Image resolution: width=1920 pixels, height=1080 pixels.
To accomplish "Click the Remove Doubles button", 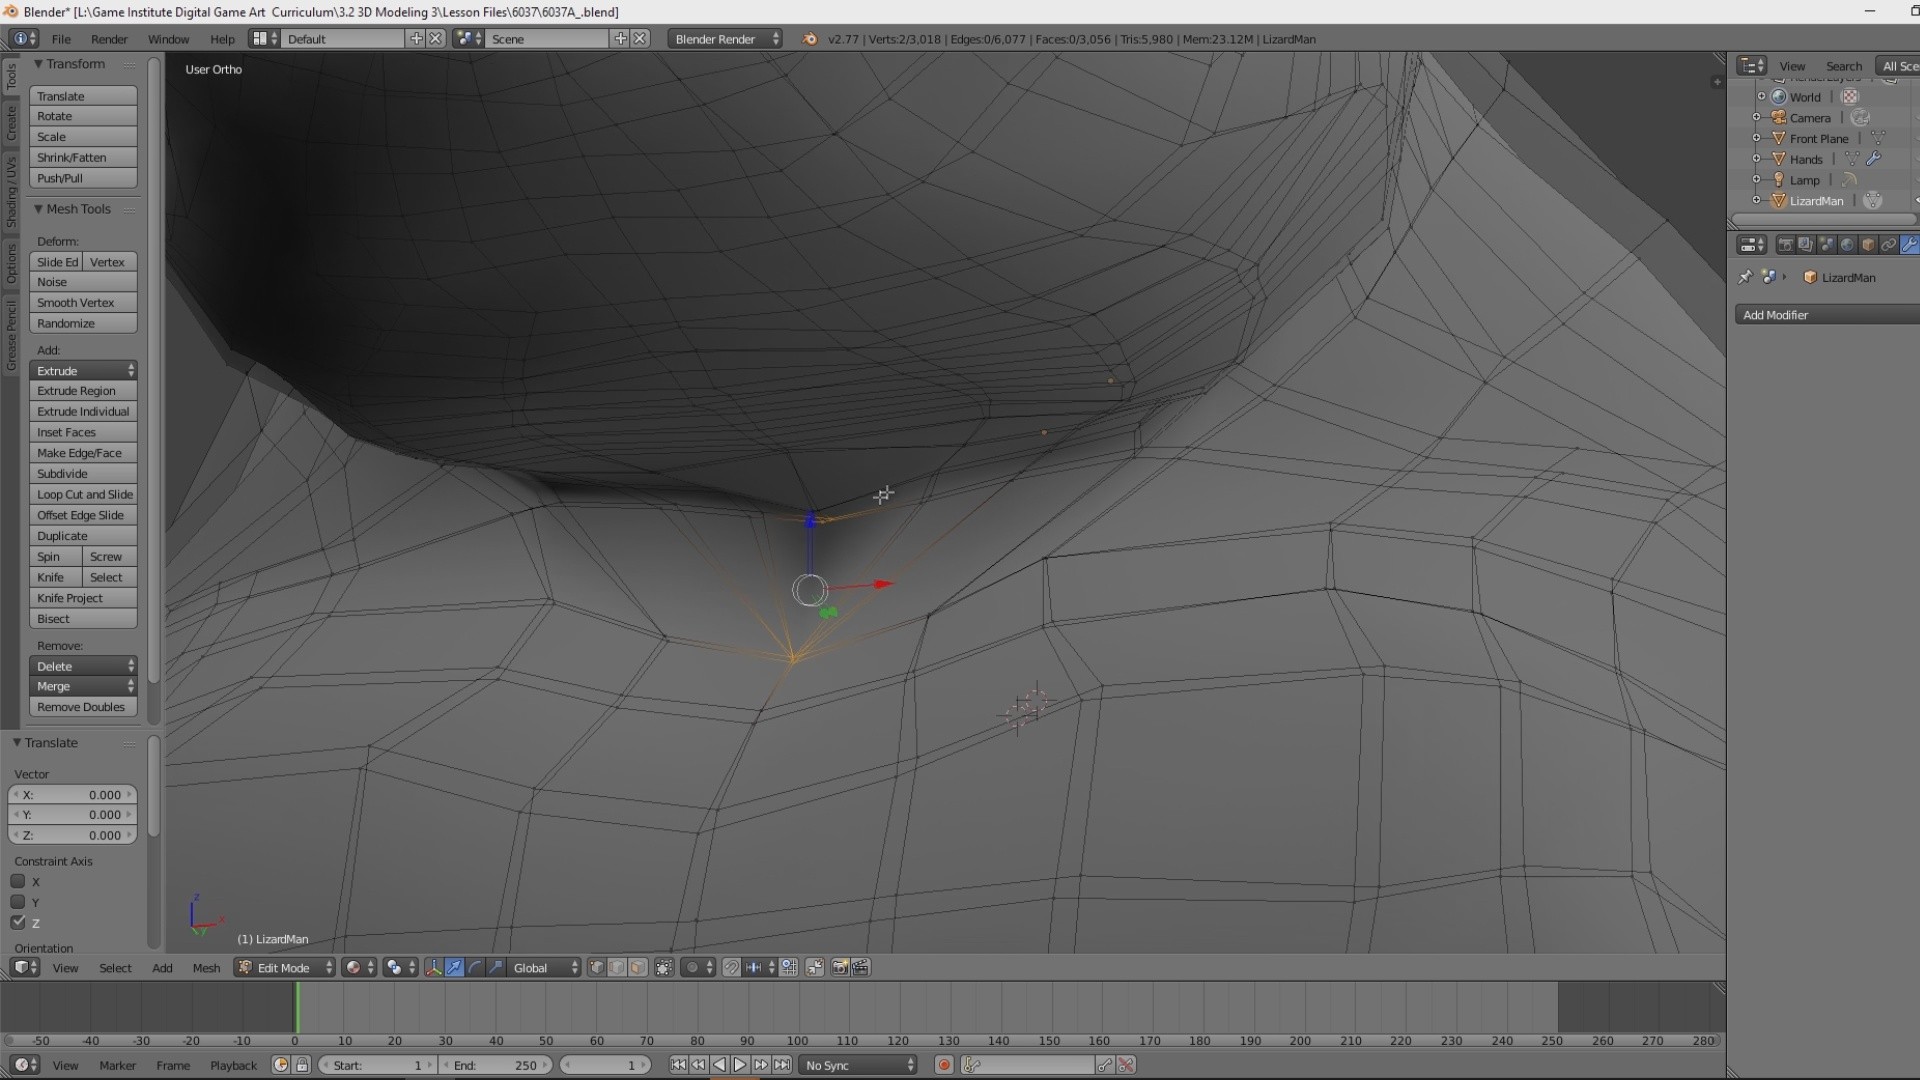I will pos(83,707).
